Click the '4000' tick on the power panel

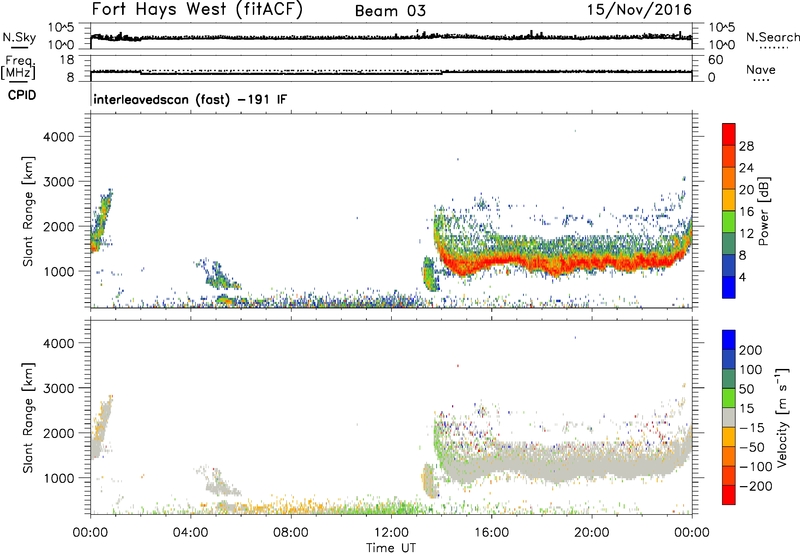[x=58, y=137]
